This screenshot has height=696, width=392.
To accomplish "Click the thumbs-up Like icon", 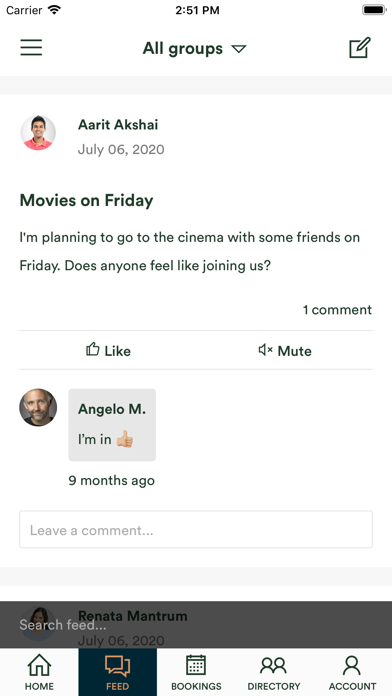I will click(92, 349).
